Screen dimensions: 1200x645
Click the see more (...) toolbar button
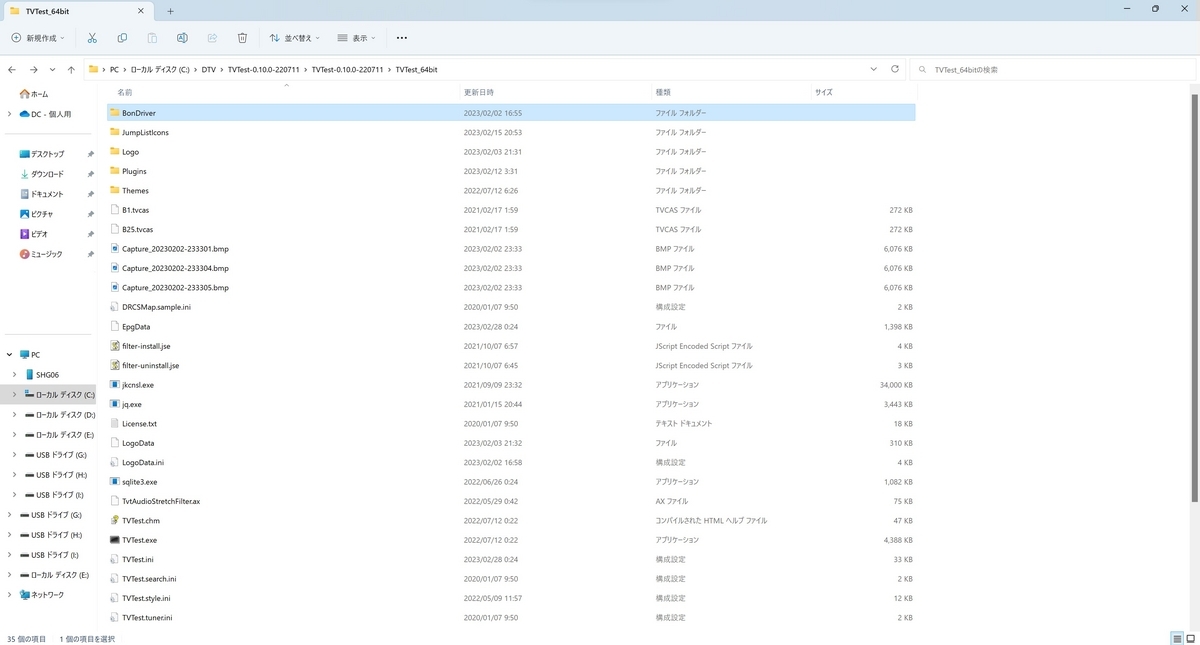[x=401, y=38]
